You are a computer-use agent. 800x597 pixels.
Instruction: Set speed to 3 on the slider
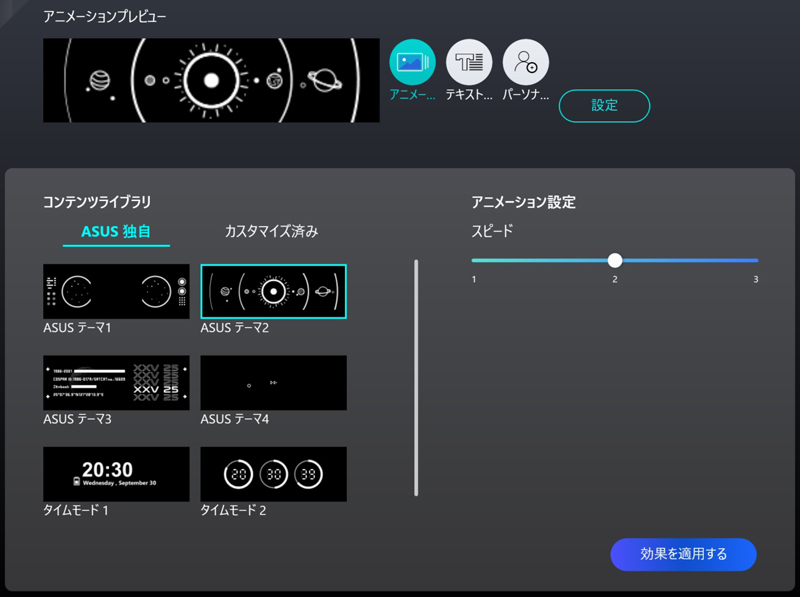[756, 259]
